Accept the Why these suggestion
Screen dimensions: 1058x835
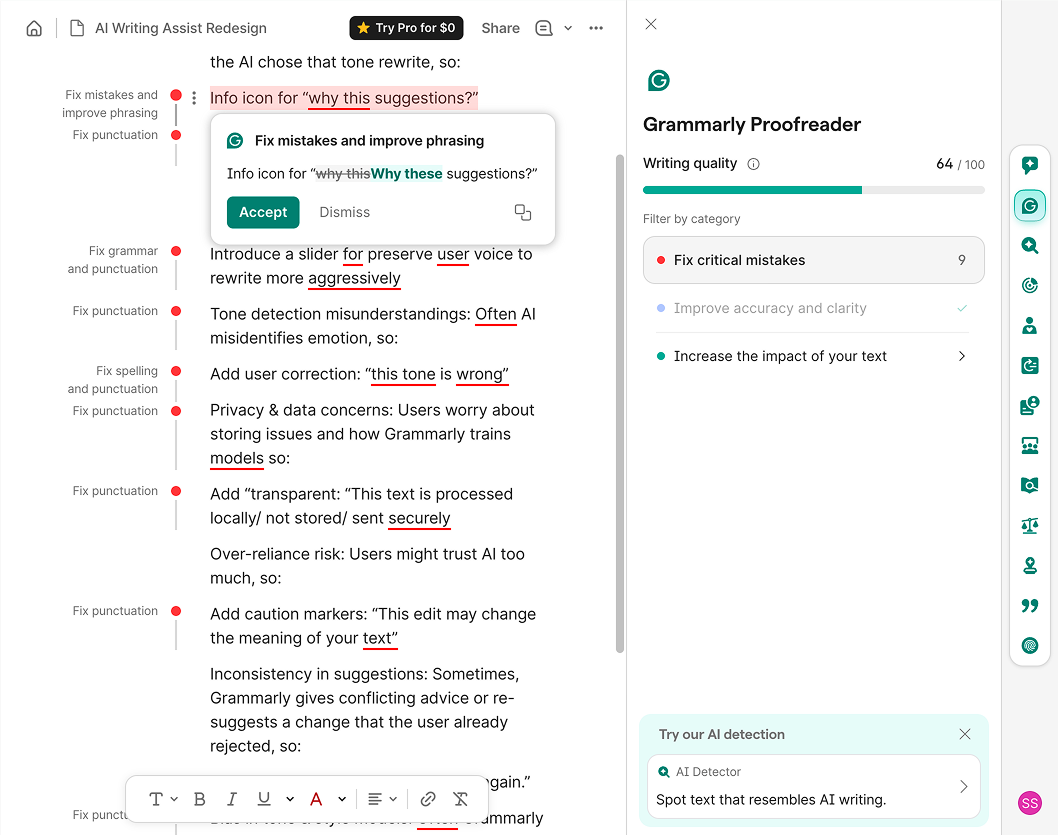coord(263,212)
